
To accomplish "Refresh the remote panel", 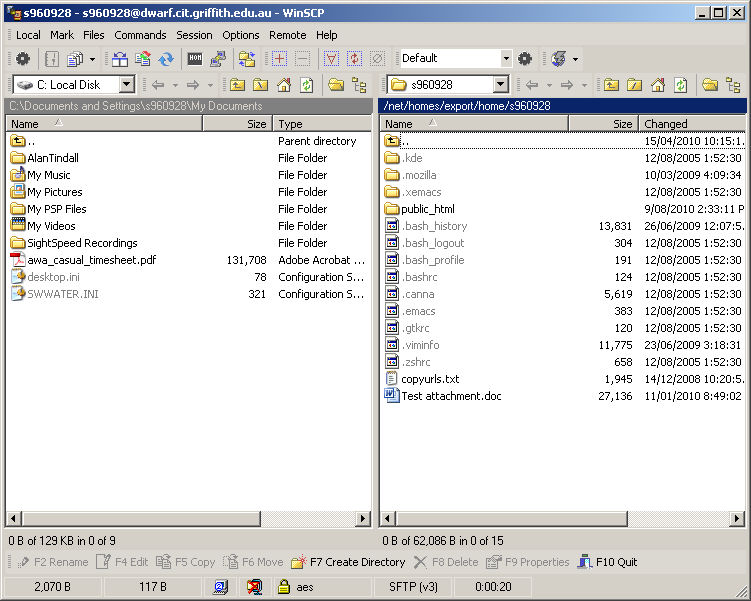I will point(681,85).
